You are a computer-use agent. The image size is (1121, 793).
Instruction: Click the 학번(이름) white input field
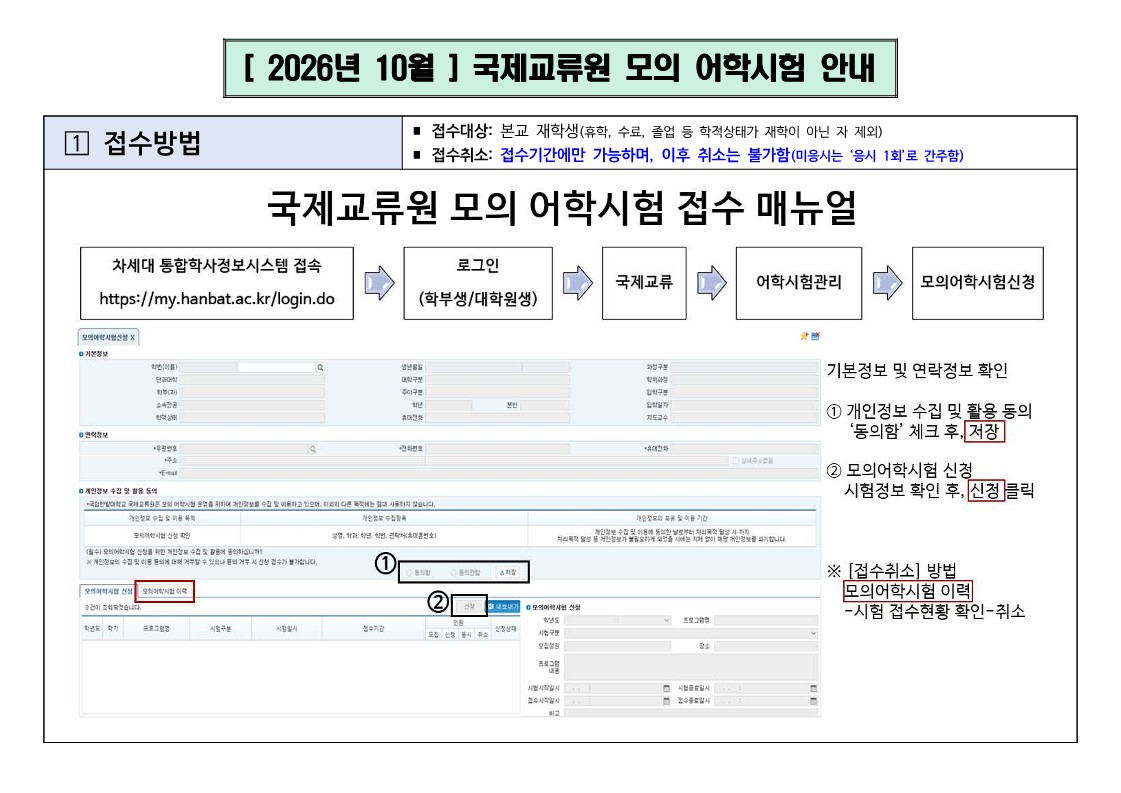[276, 368]
